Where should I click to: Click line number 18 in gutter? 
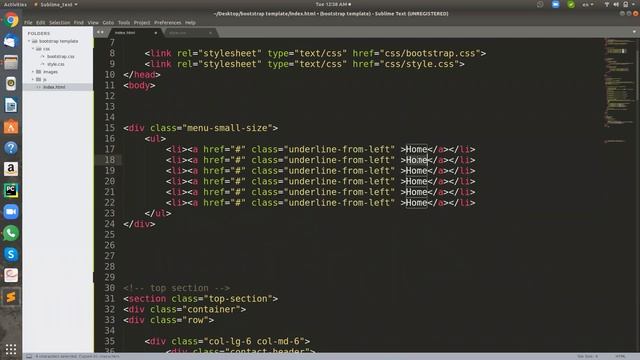click(x=110, y=160)
